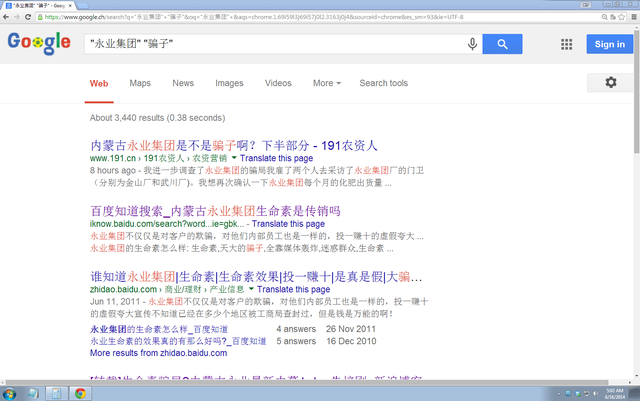640x401 pixels.
Task: Open a new tab next to the search tab
Action: 82,6
